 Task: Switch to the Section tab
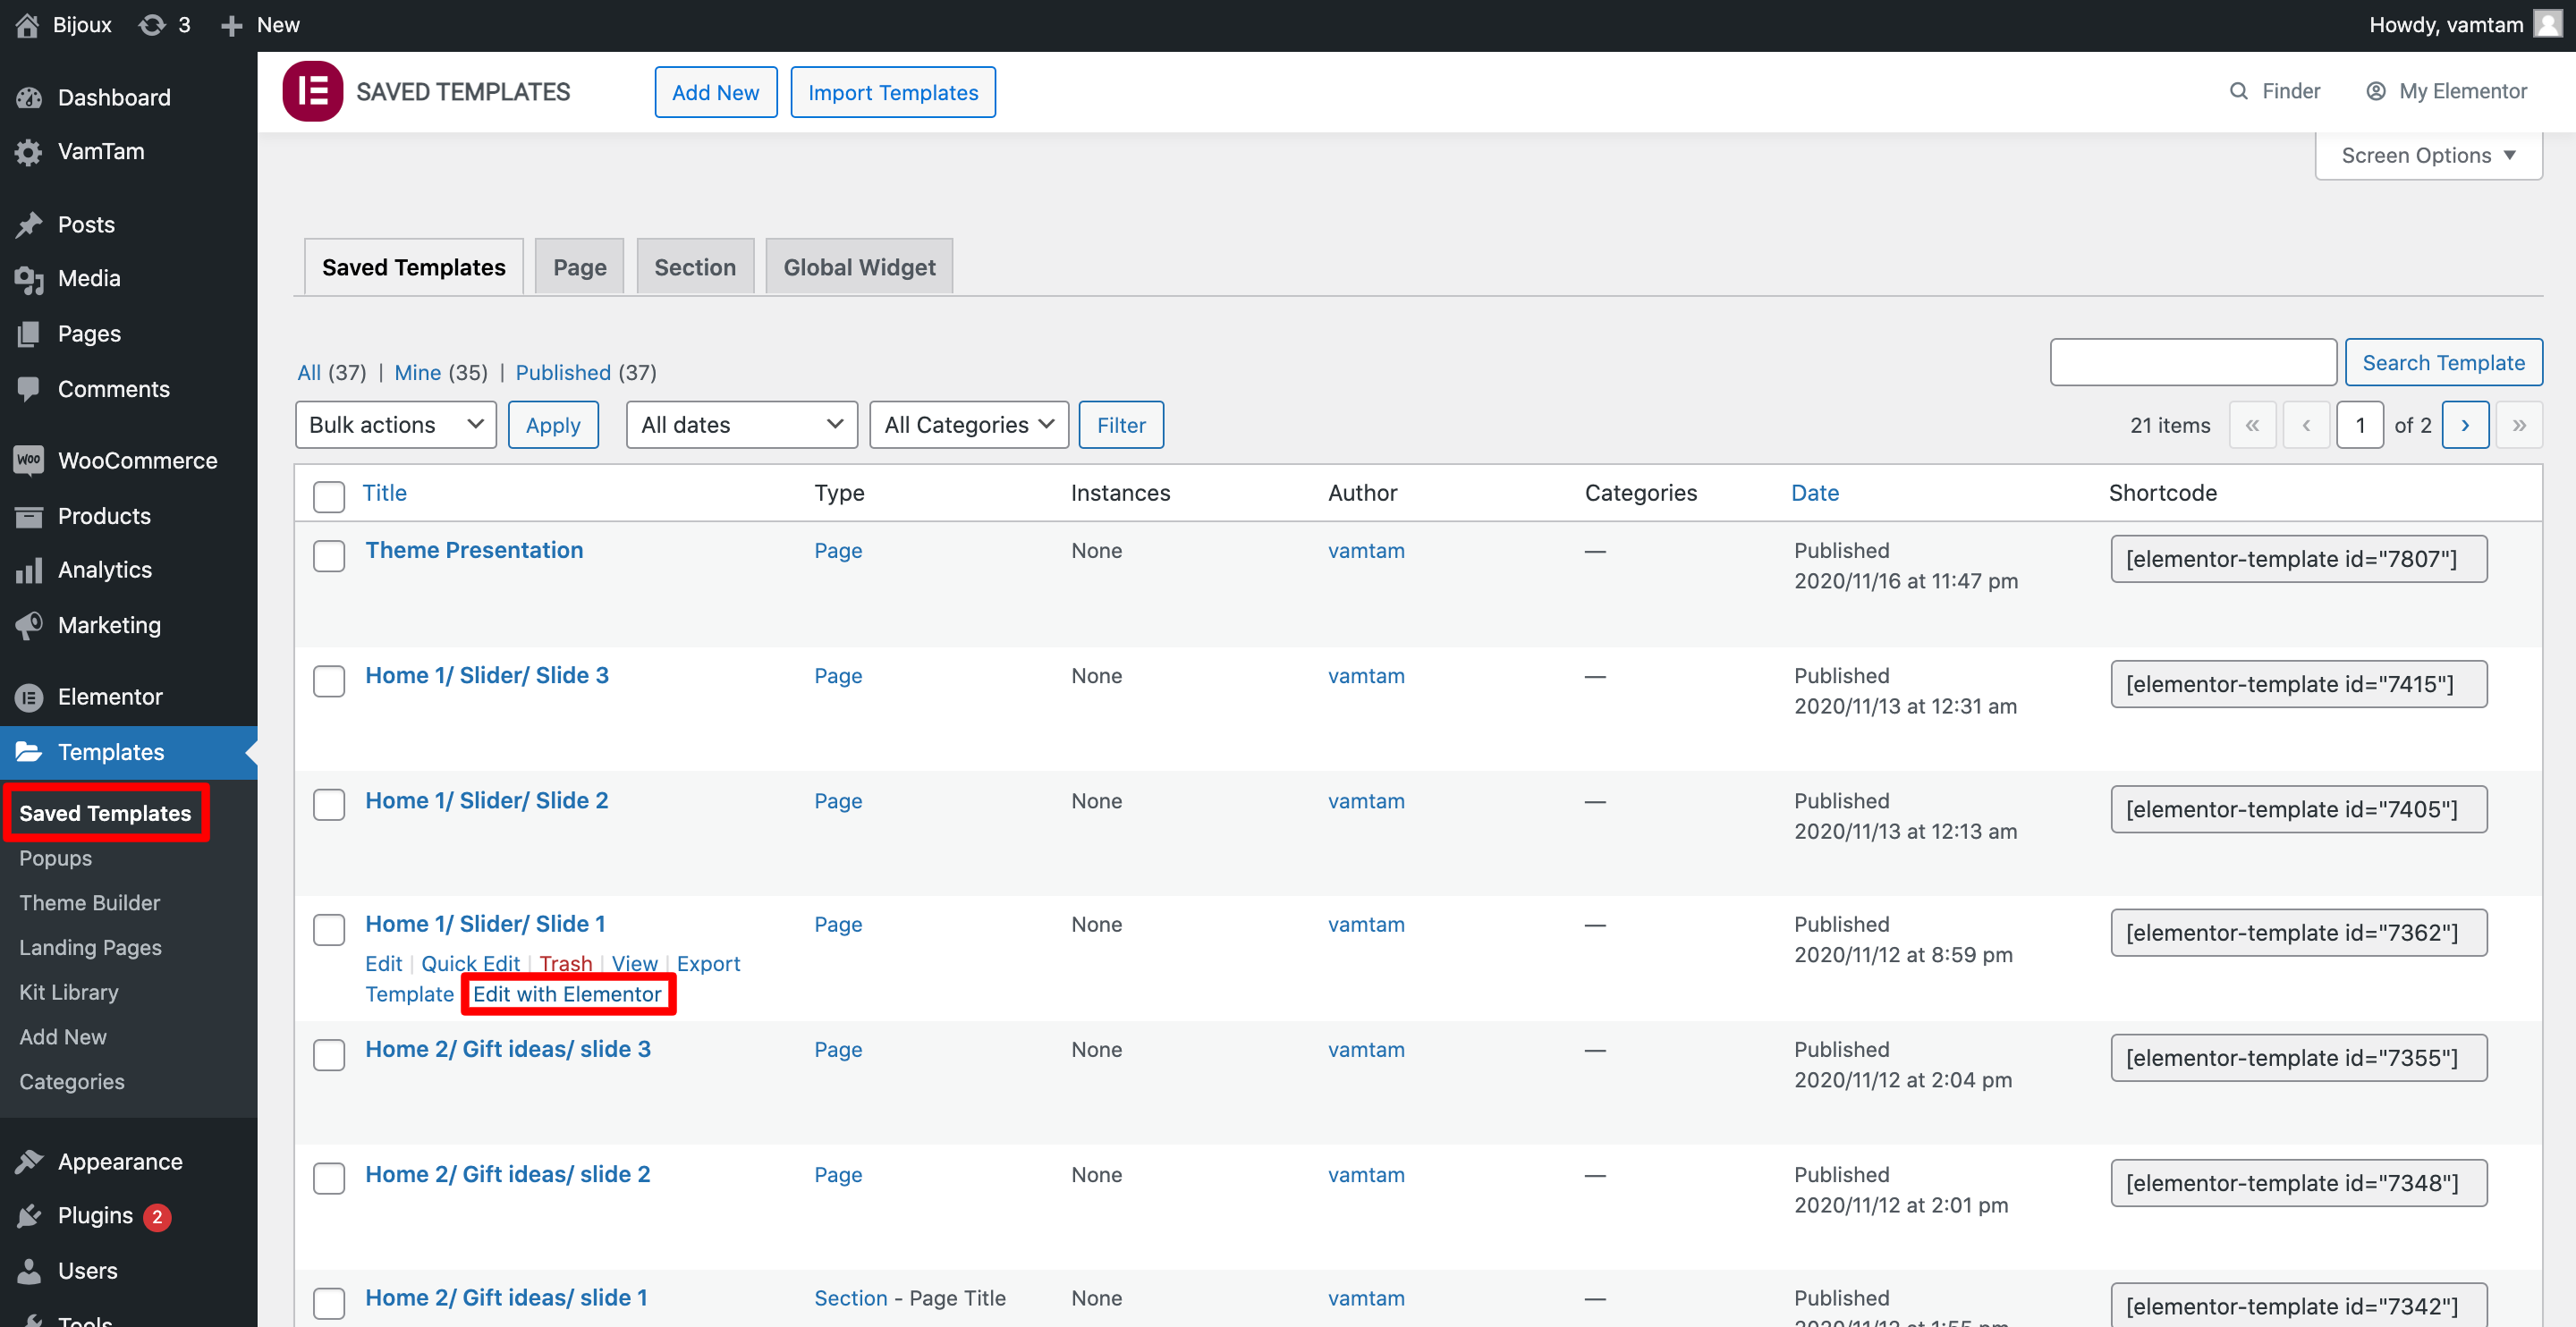694,267
